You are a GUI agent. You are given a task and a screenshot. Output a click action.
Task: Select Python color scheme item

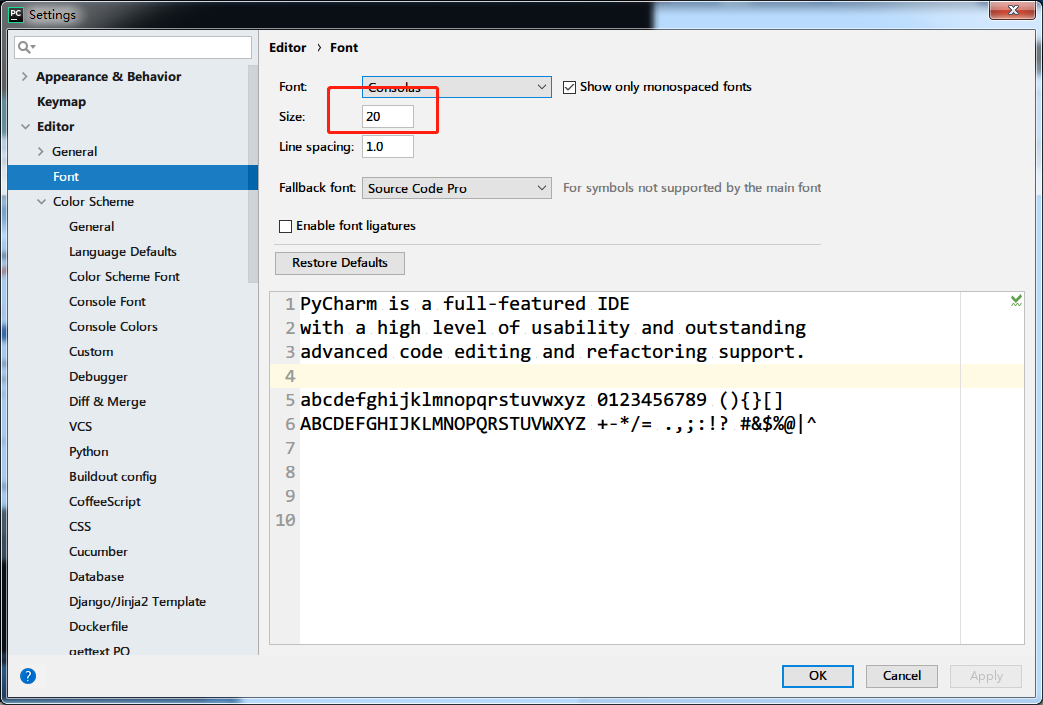coord(88,452)
